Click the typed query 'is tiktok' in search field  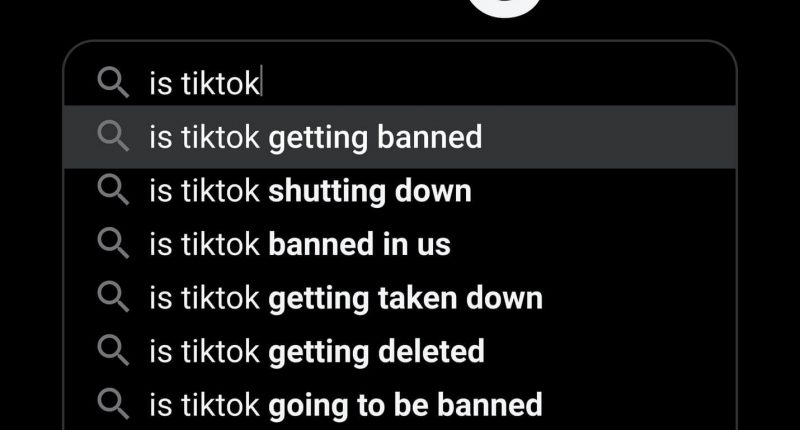[204, 83]
